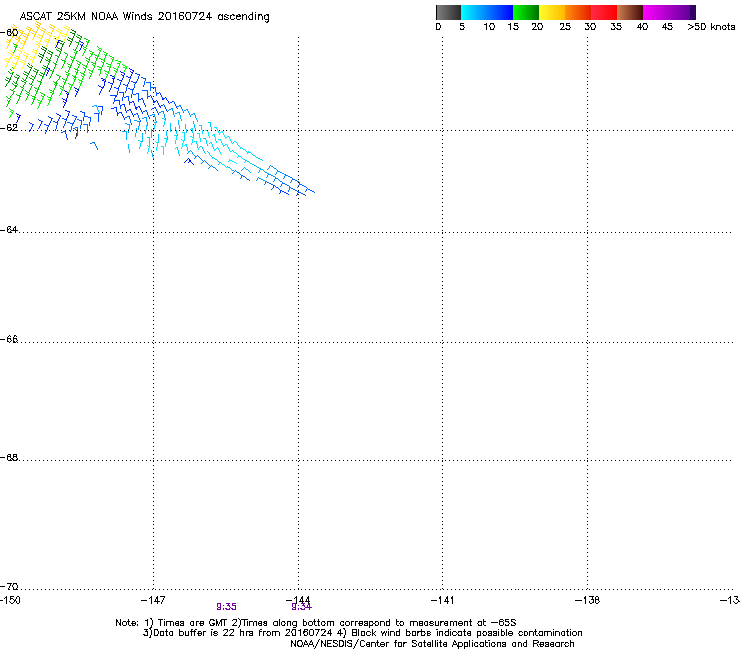The height and width of the screenshot is (650, 740).
Task: Select the red 30-35 knots color band
Action: tap(604, 12)
